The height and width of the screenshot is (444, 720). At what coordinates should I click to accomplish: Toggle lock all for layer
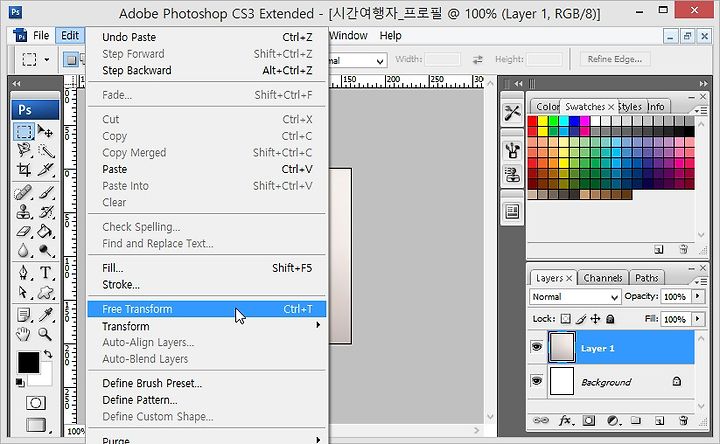610,319
